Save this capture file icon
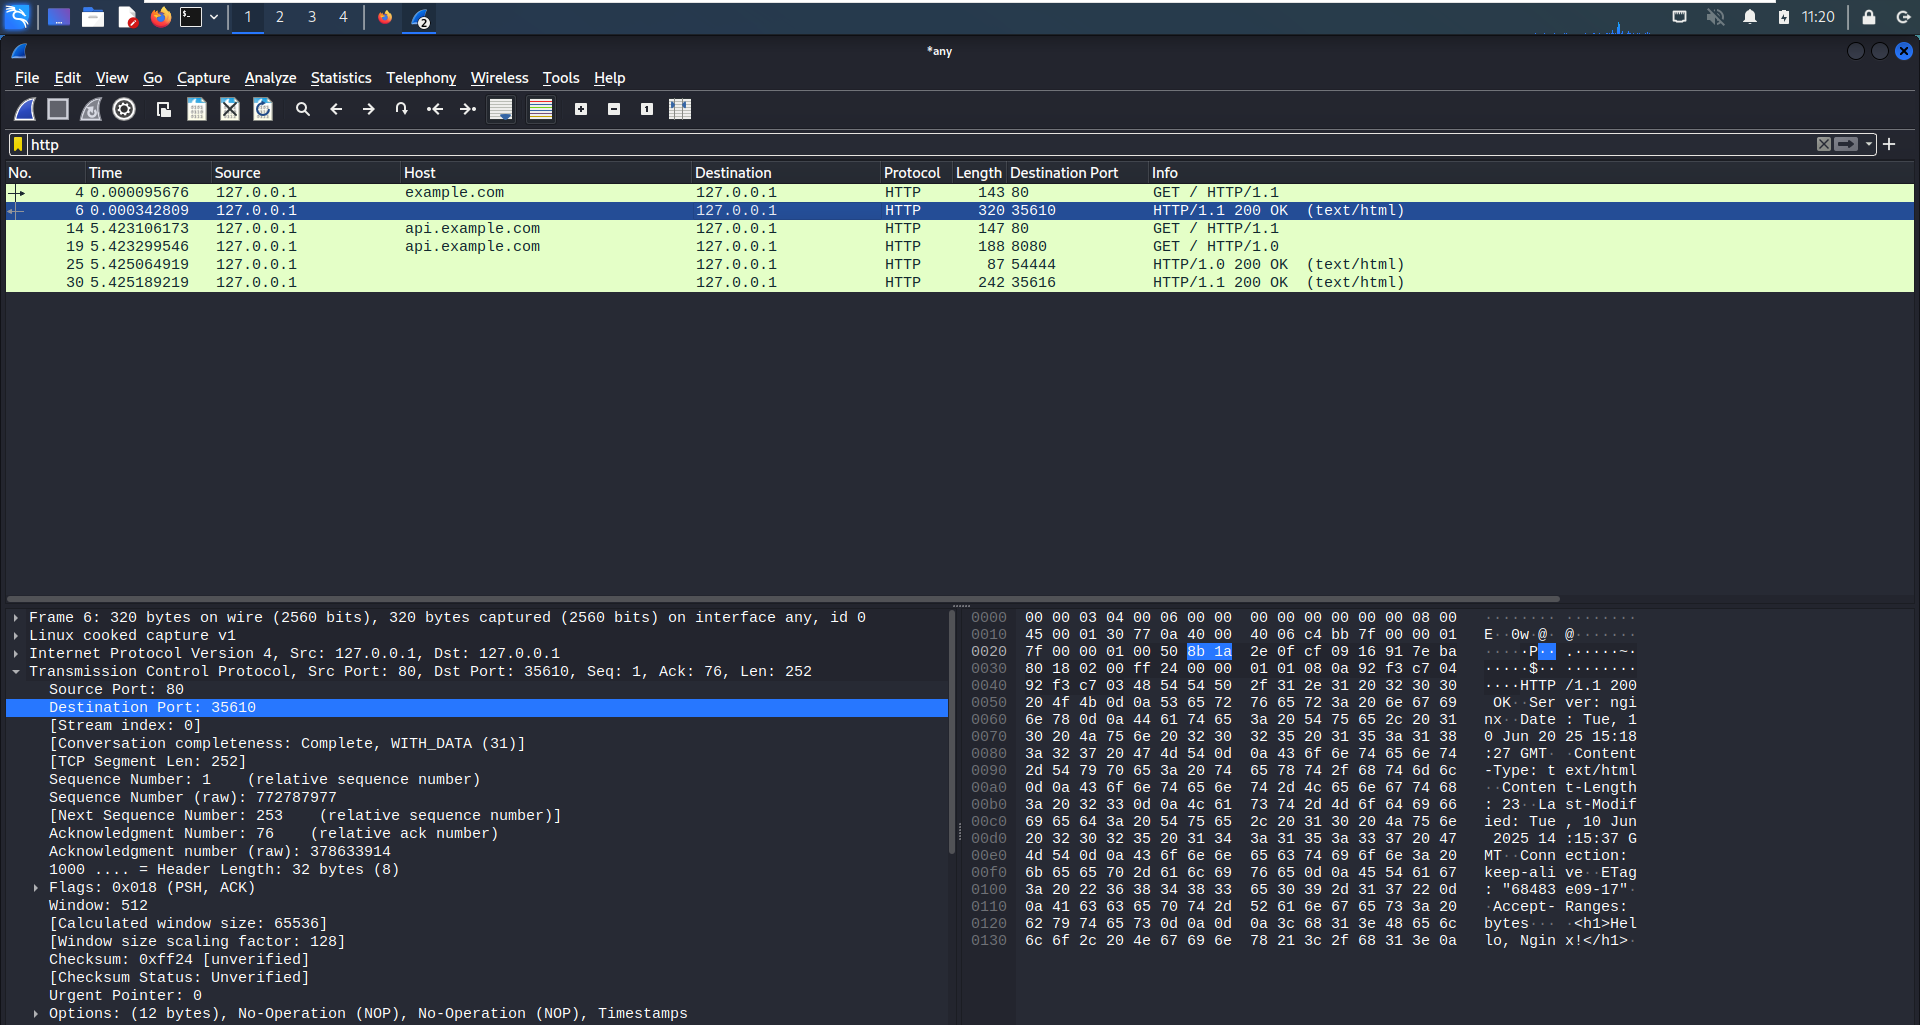The height and width of the screenshot is (1025, 1920). pos(197,109)
